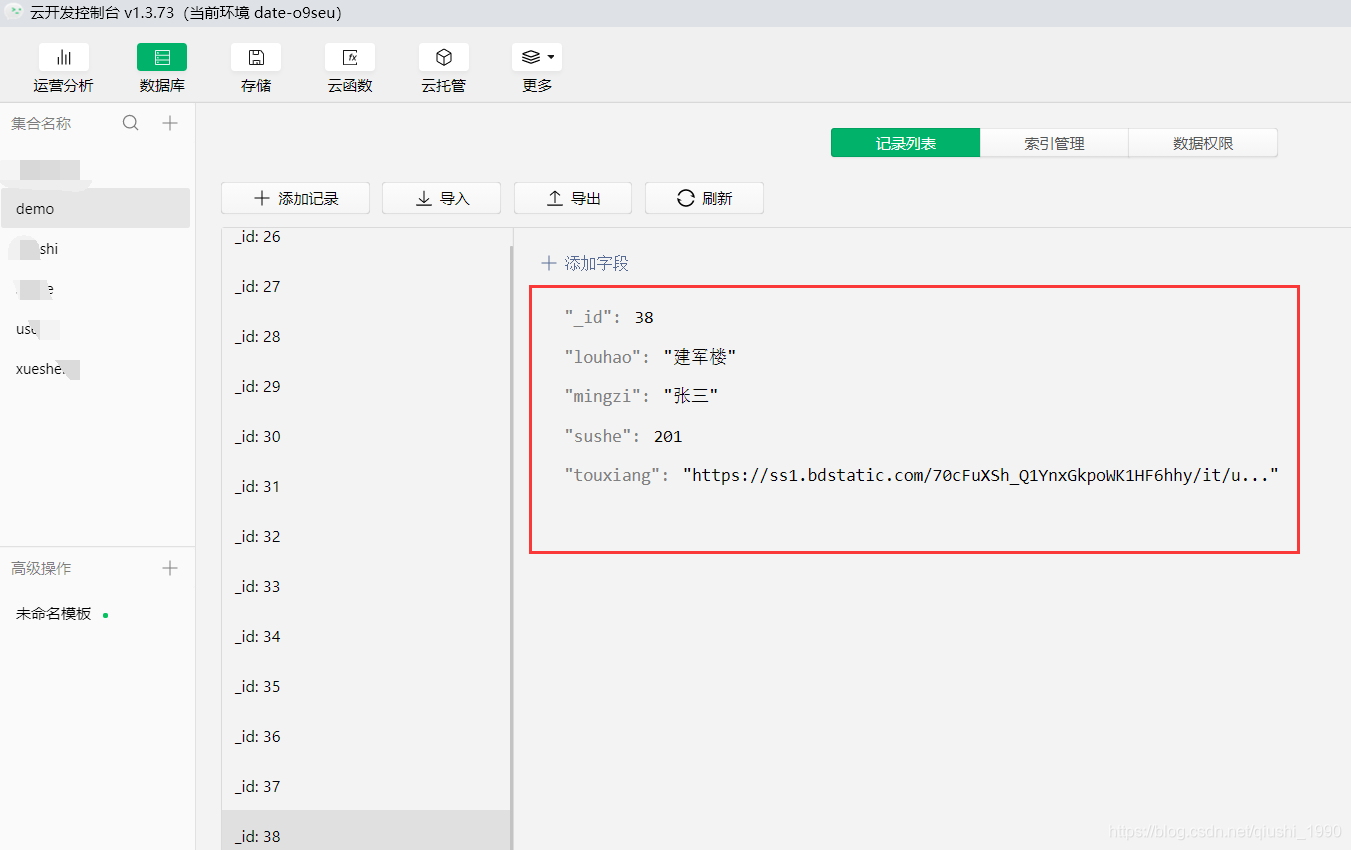Search collections with the magnifier icon
The image size is (1351, 850).
coord(131,123)
